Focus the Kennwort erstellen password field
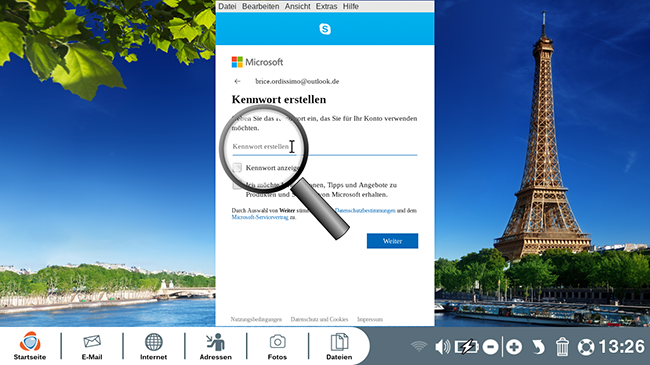 click(x=325, y=147)
